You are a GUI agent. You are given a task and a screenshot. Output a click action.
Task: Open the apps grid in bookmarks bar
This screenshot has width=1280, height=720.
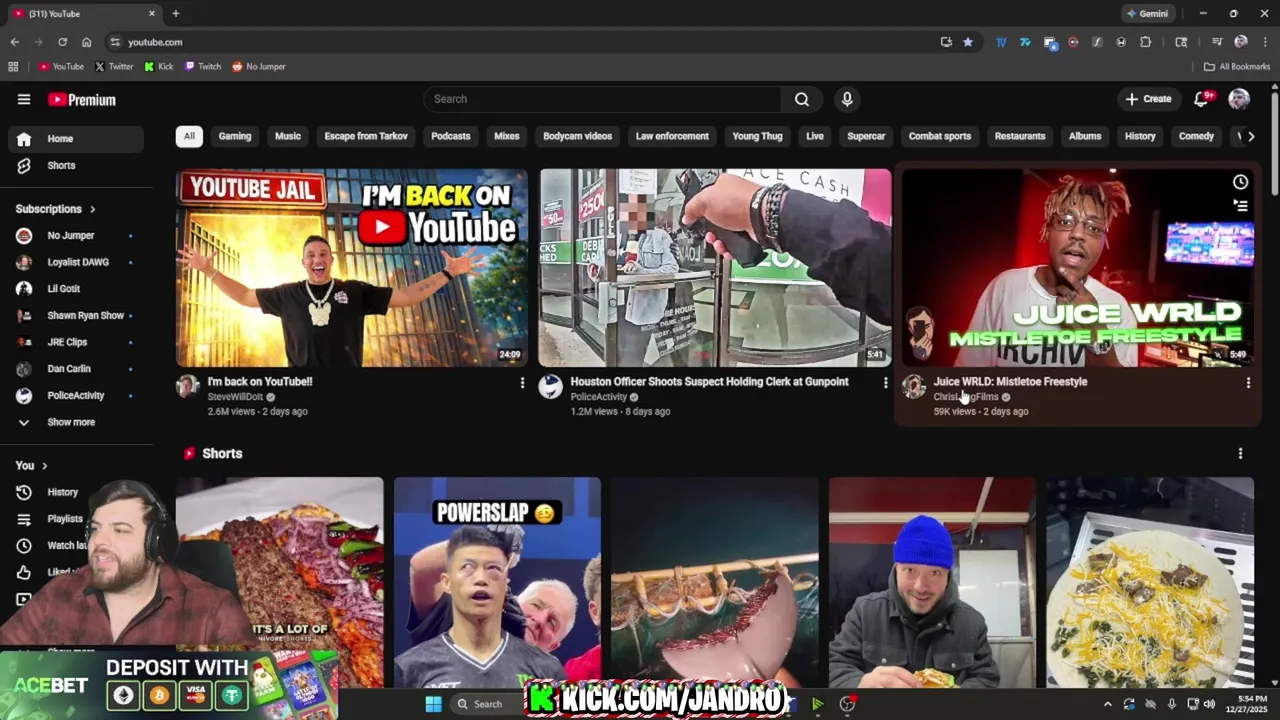pyautogui.click(x=13, y=66)
